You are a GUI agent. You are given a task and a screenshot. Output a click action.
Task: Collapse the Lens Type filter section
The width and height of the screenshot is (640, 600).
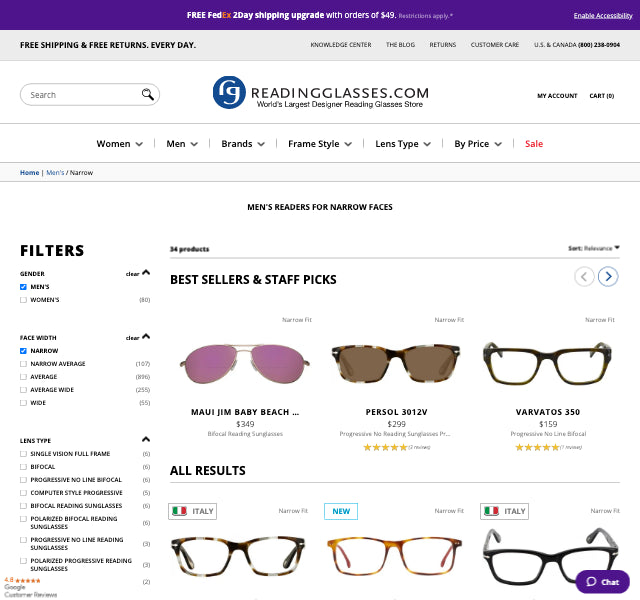146,440
